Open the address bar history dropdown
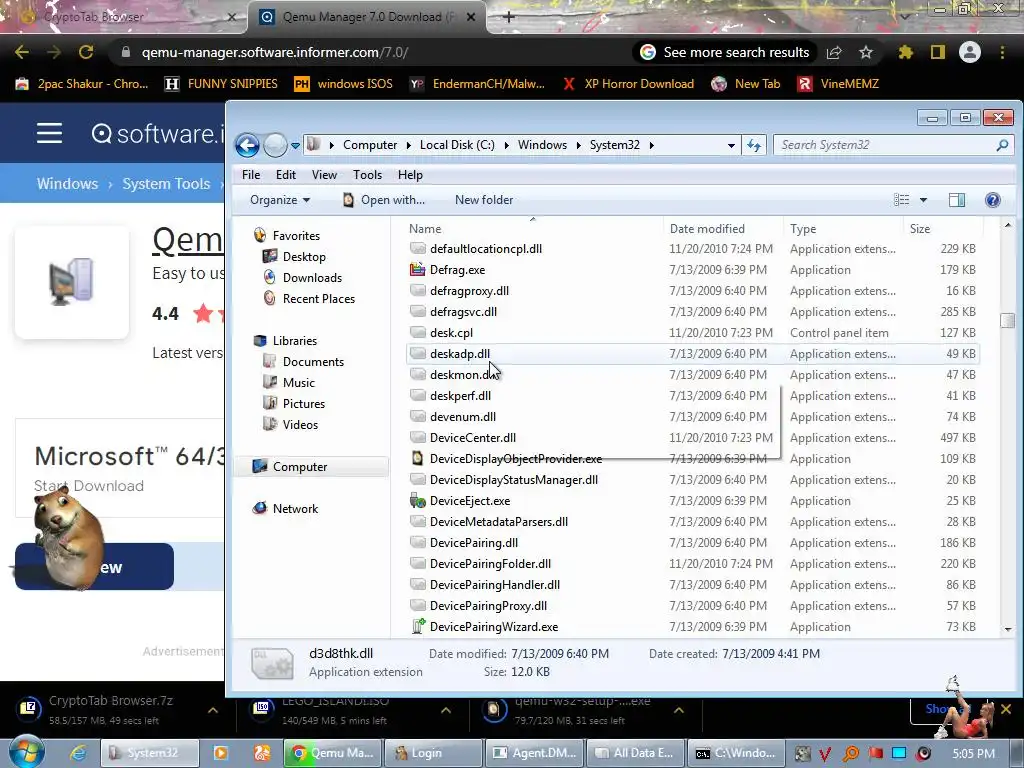Image resolution: width=1024 pixels, height=768 pixels. 731,146
